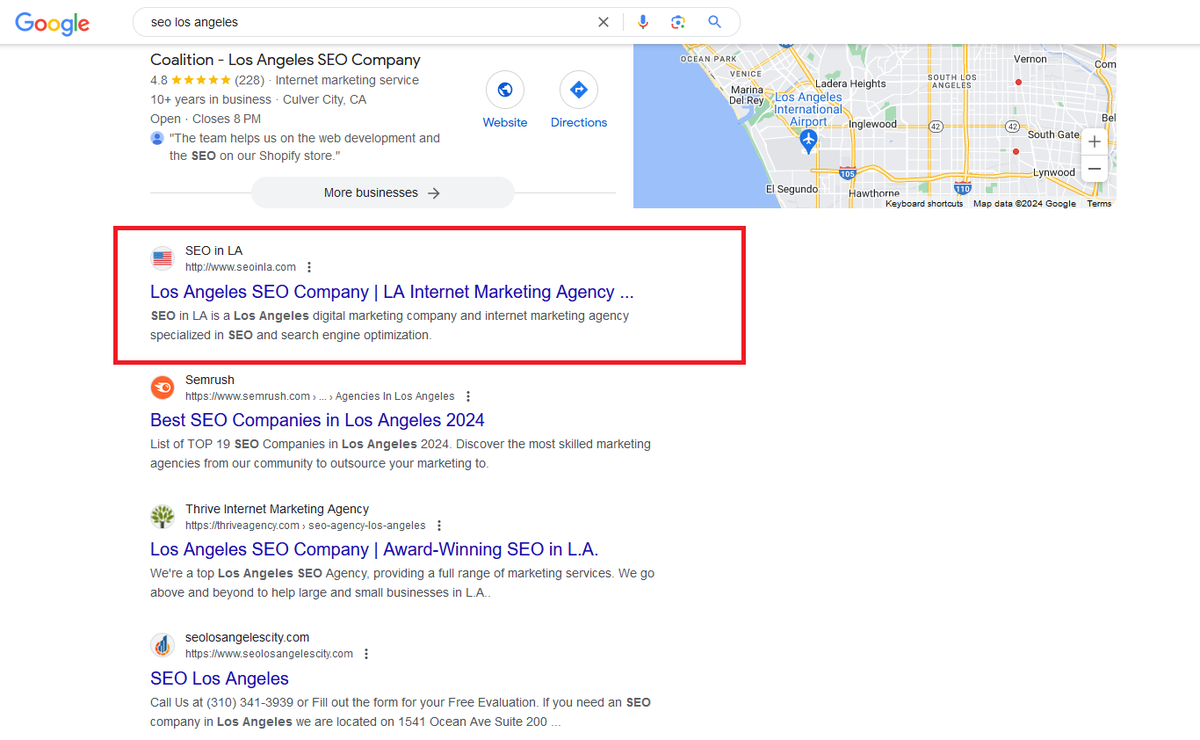
Task: Click the seolosangelescity.com favicon
Action: pos(162,645)
